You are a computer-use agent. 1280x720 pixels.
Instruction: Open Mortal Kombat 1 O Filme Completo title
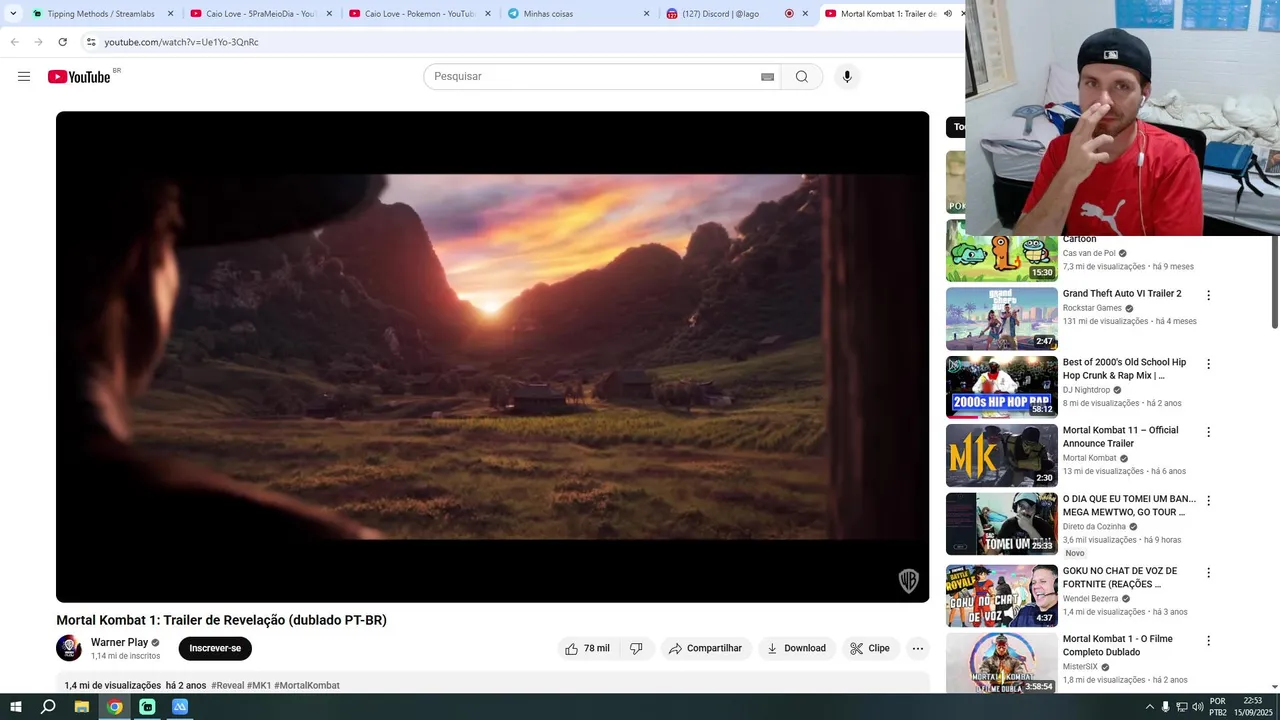click(x=1117, y=645)
